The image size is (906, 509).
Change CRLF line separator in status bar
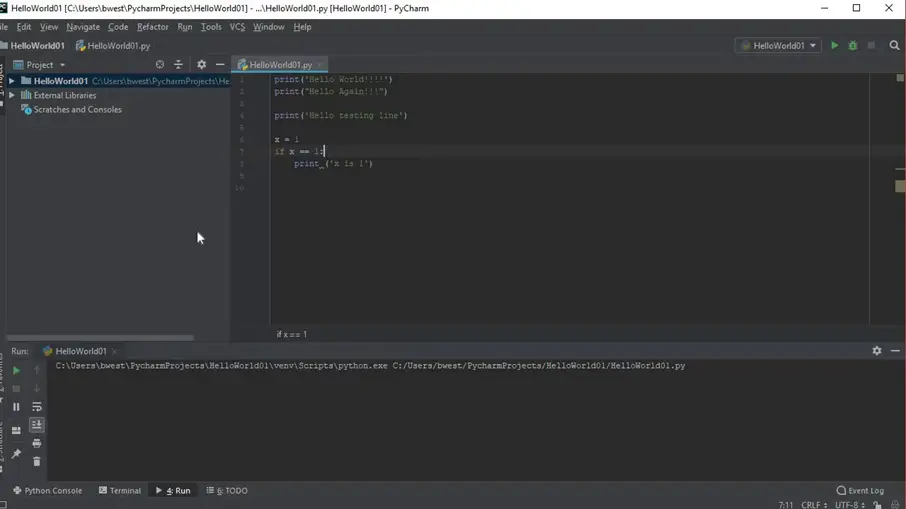pyautogui.click(x=814, y=504)
